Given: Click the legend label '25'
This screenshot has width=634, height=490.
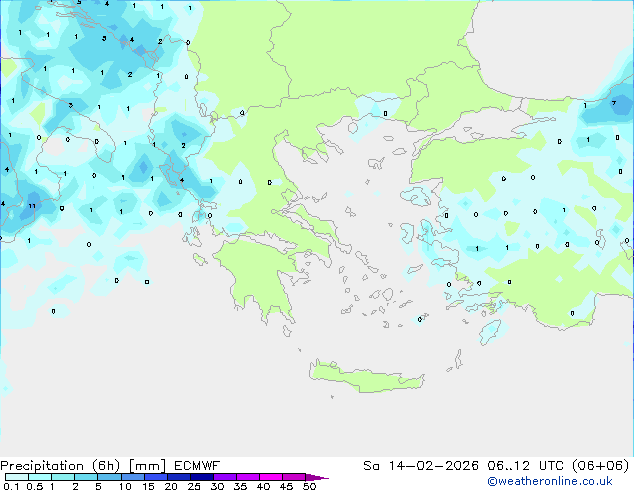Looking at the screenshot, I should 194,486.
